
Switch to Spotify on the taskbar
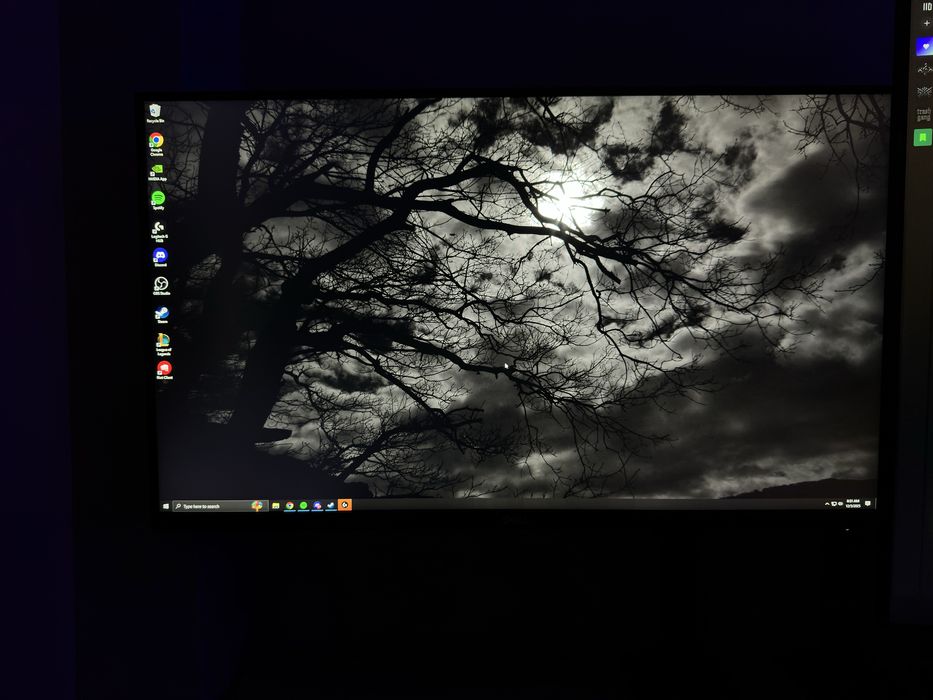point(303,505)
